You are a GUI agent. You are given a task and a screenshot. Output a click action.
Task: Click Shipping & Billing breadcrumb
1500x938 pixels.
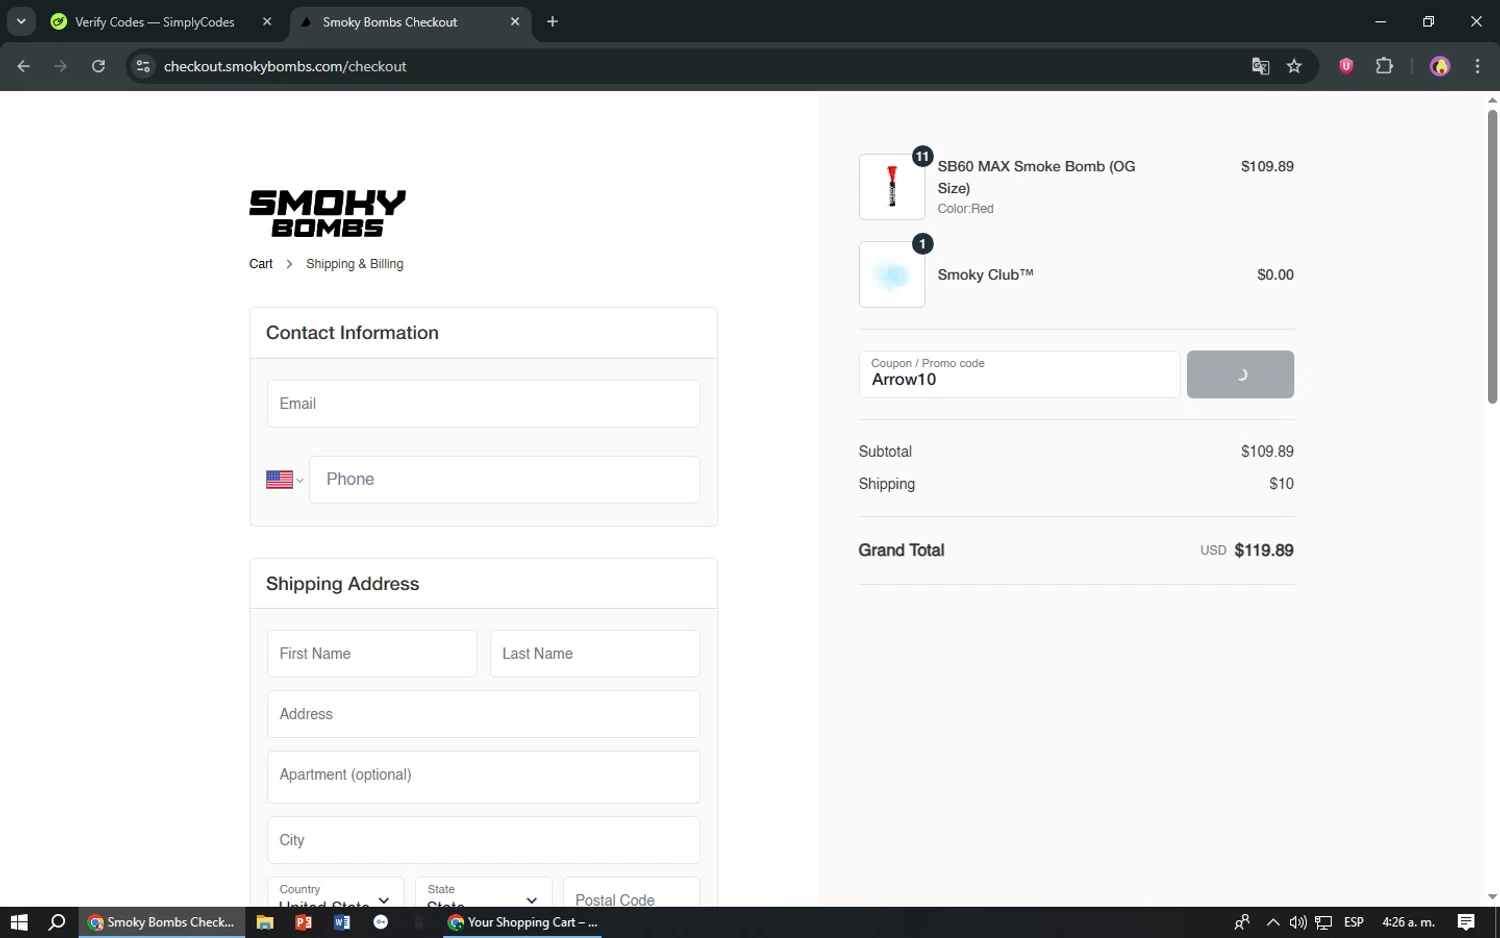pyautogui.click(x=355, y=264)
